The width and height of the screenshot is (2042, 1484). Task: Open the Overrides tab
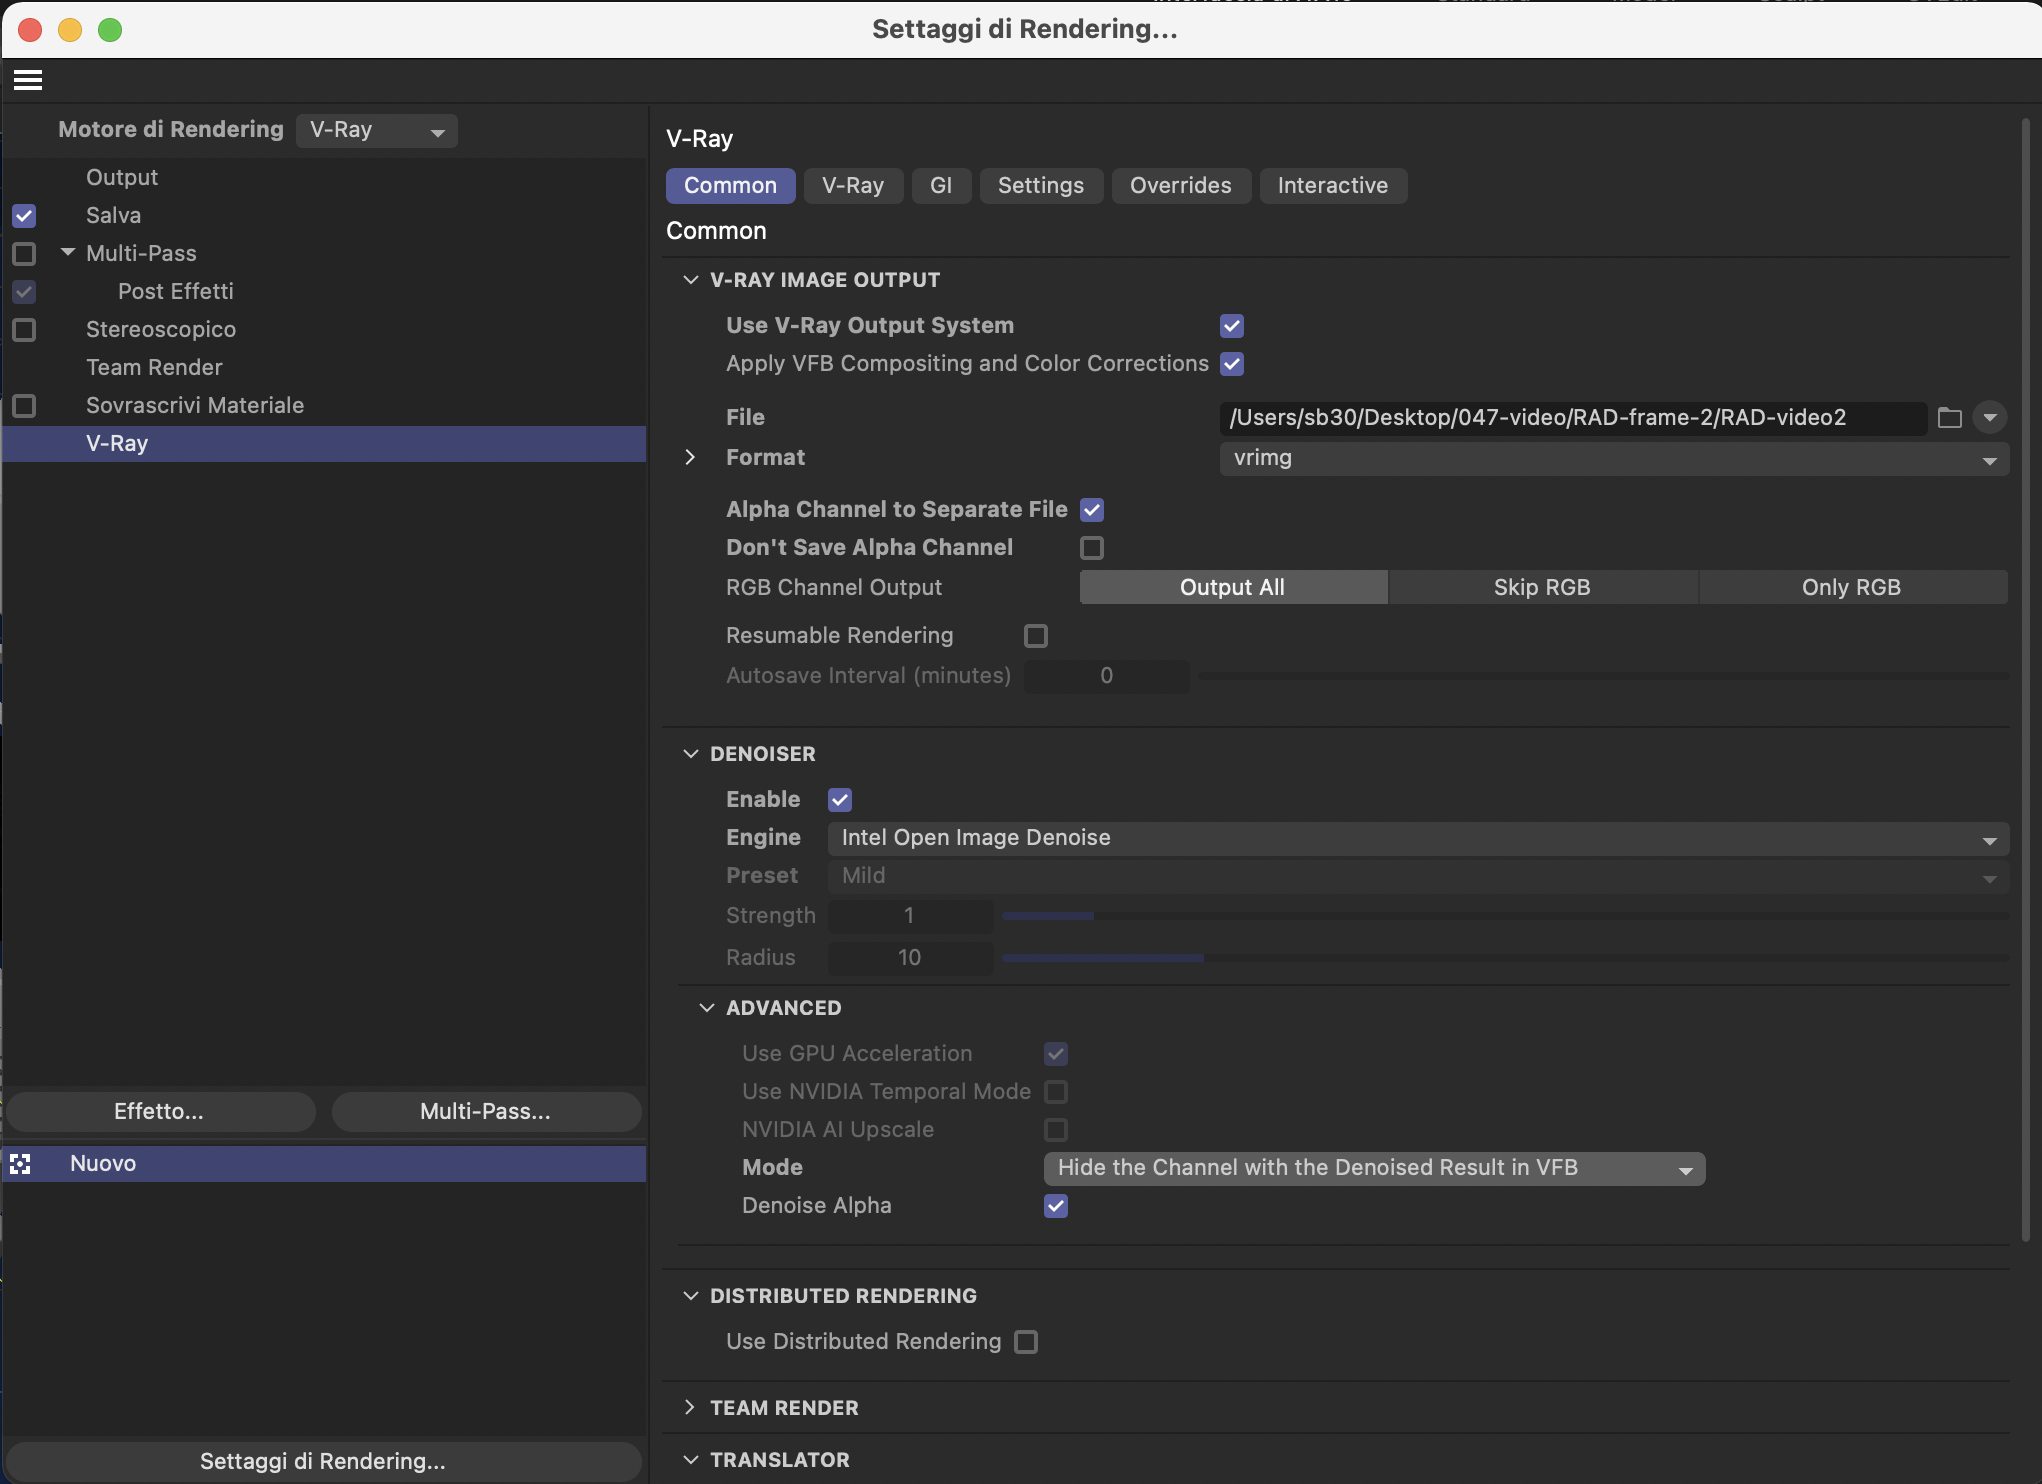point(1180,186)
